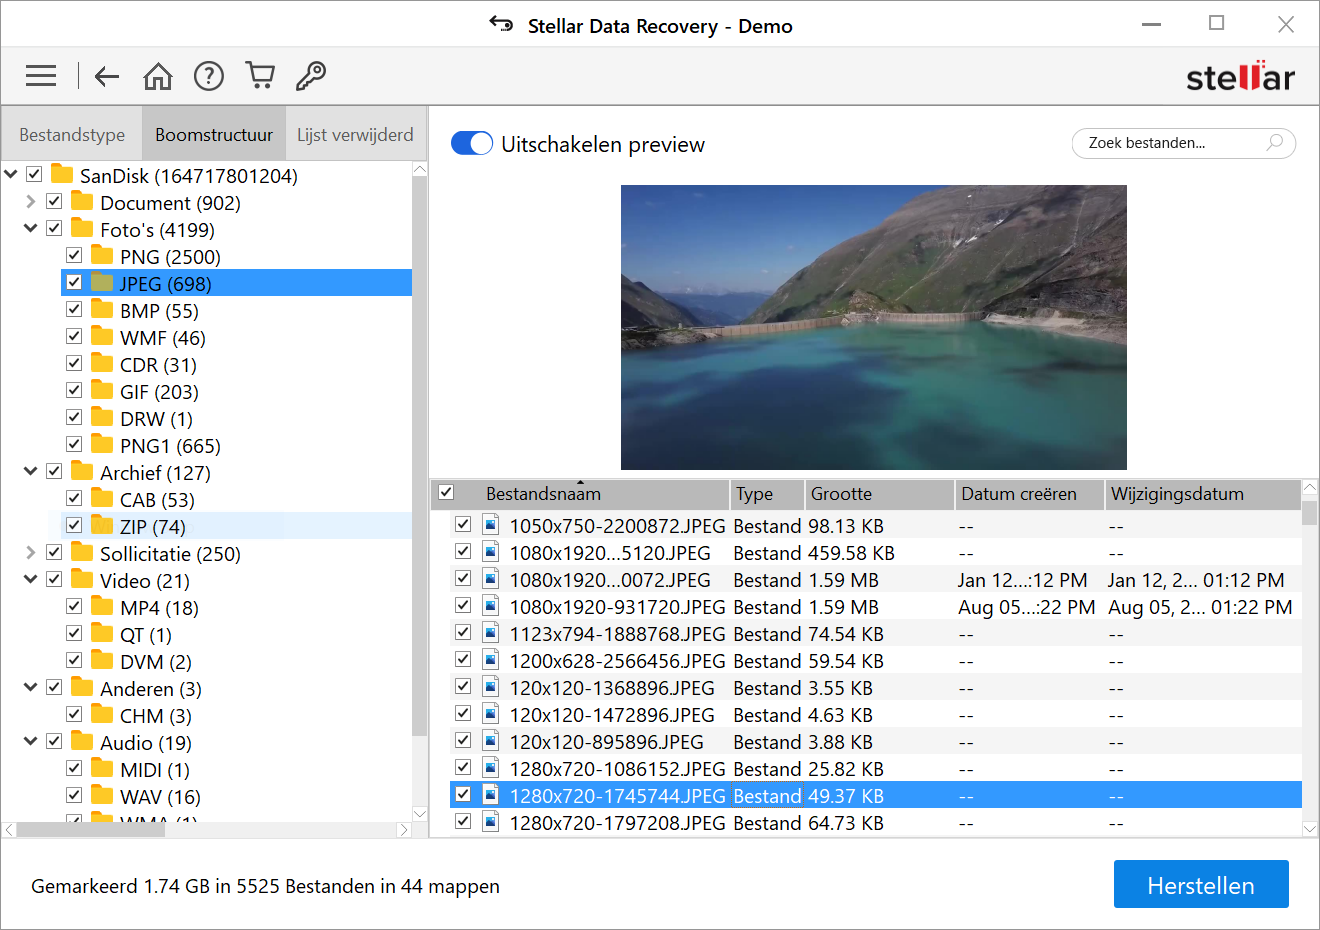Click file icon of 1280x720-1797208.JPEG
The image size is (1320, 930).
[491, 821]
